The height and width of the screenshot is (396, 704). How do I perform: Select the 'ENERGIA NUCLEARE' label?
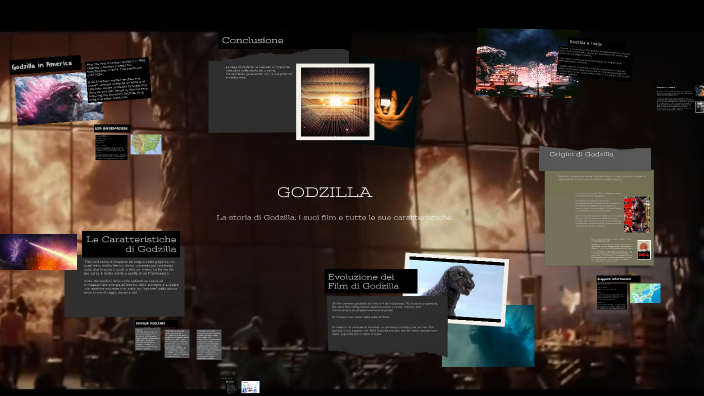point(150,323)
